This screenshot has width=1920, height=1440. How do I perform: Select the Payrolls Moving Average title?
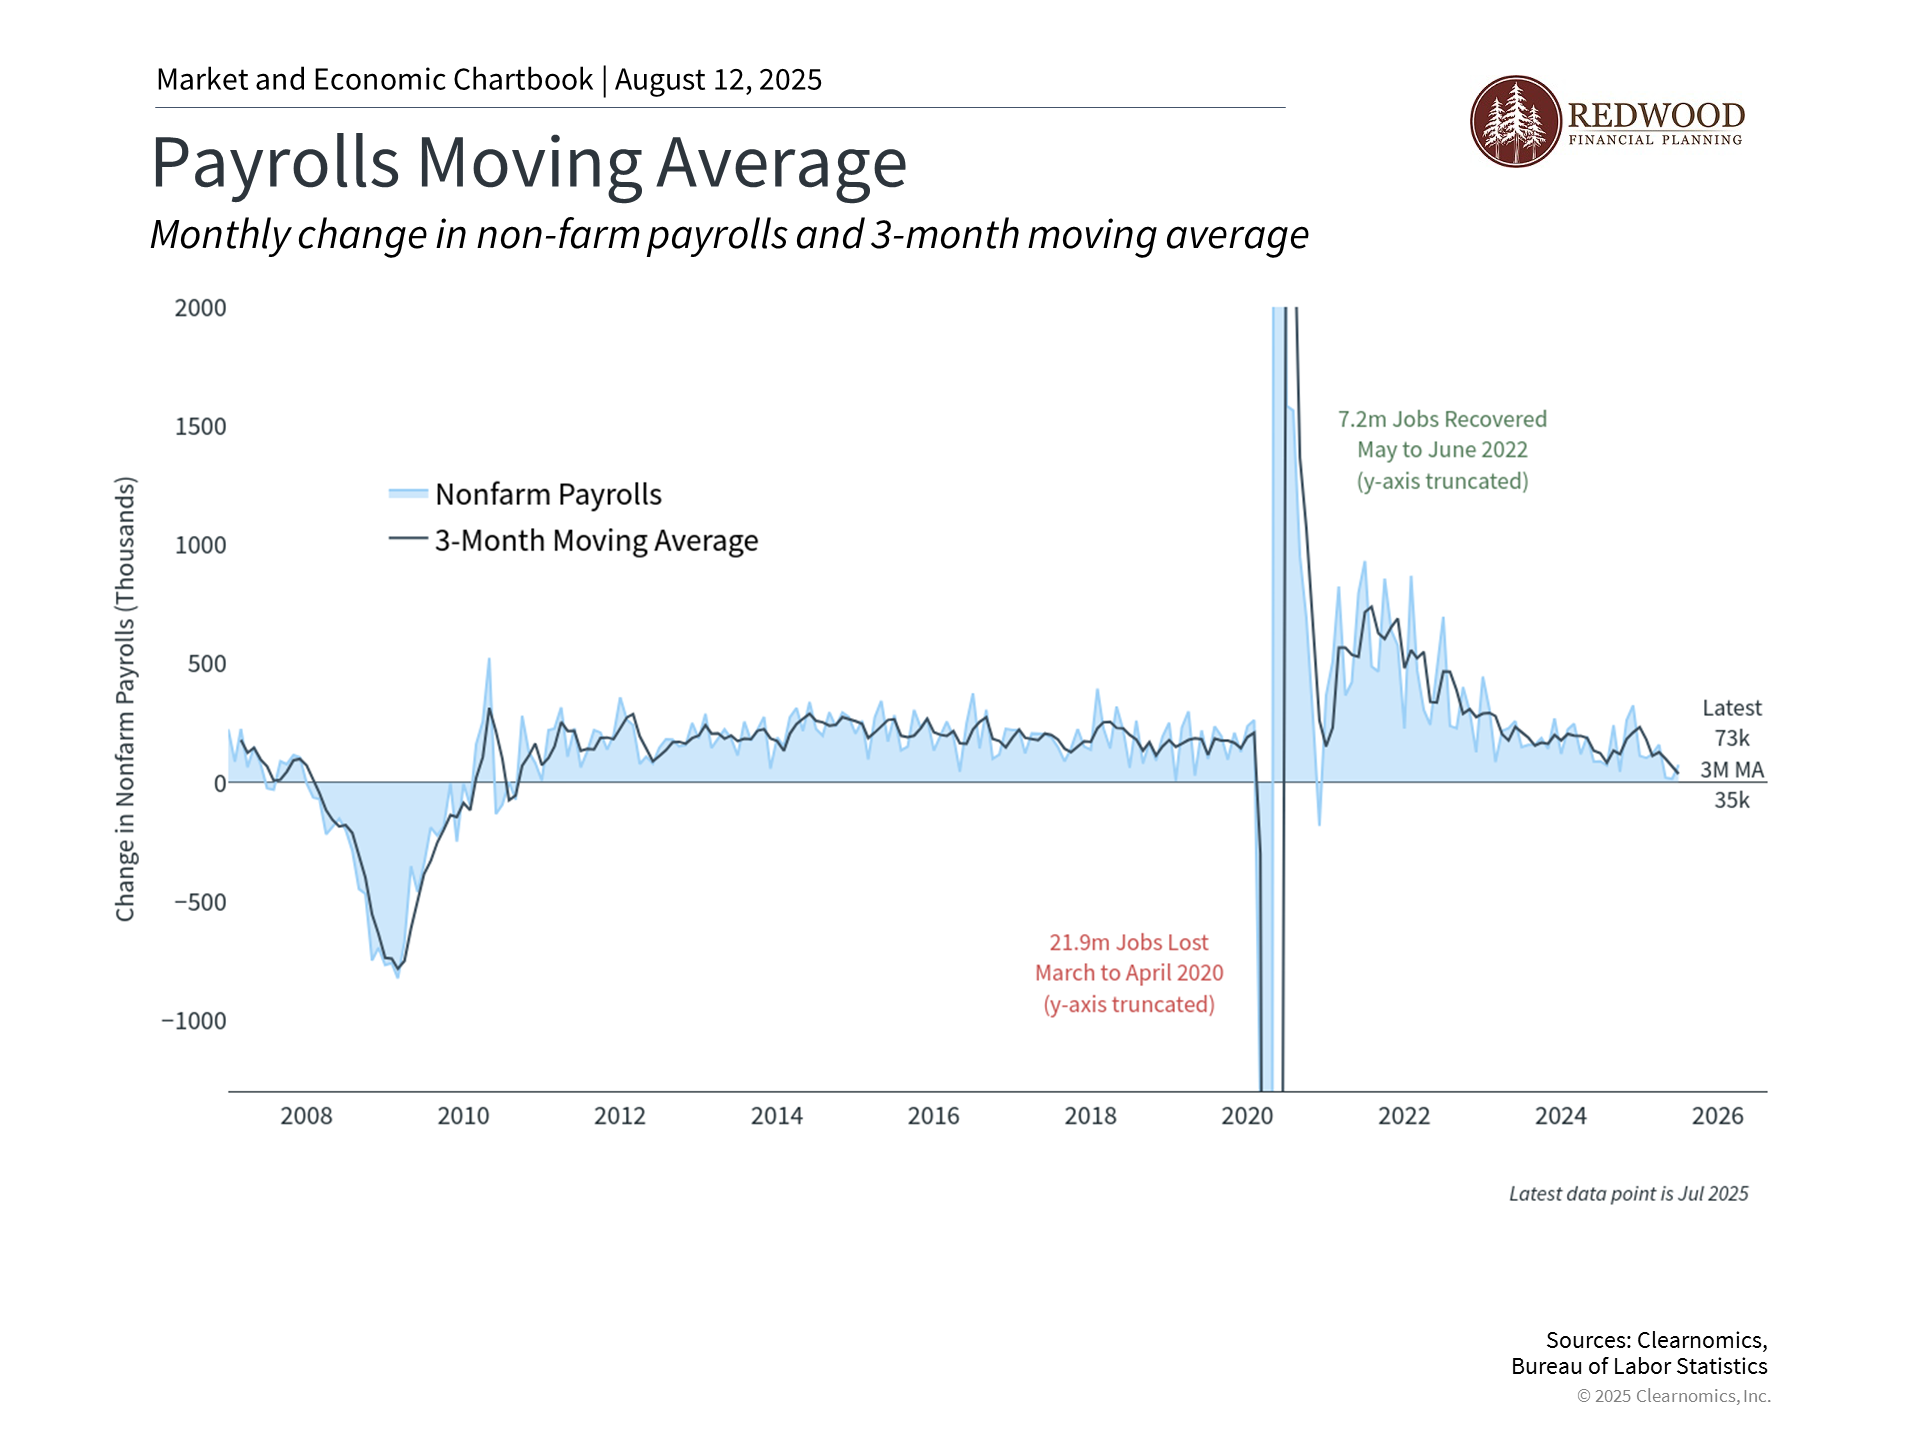click(x=529, y=163)
